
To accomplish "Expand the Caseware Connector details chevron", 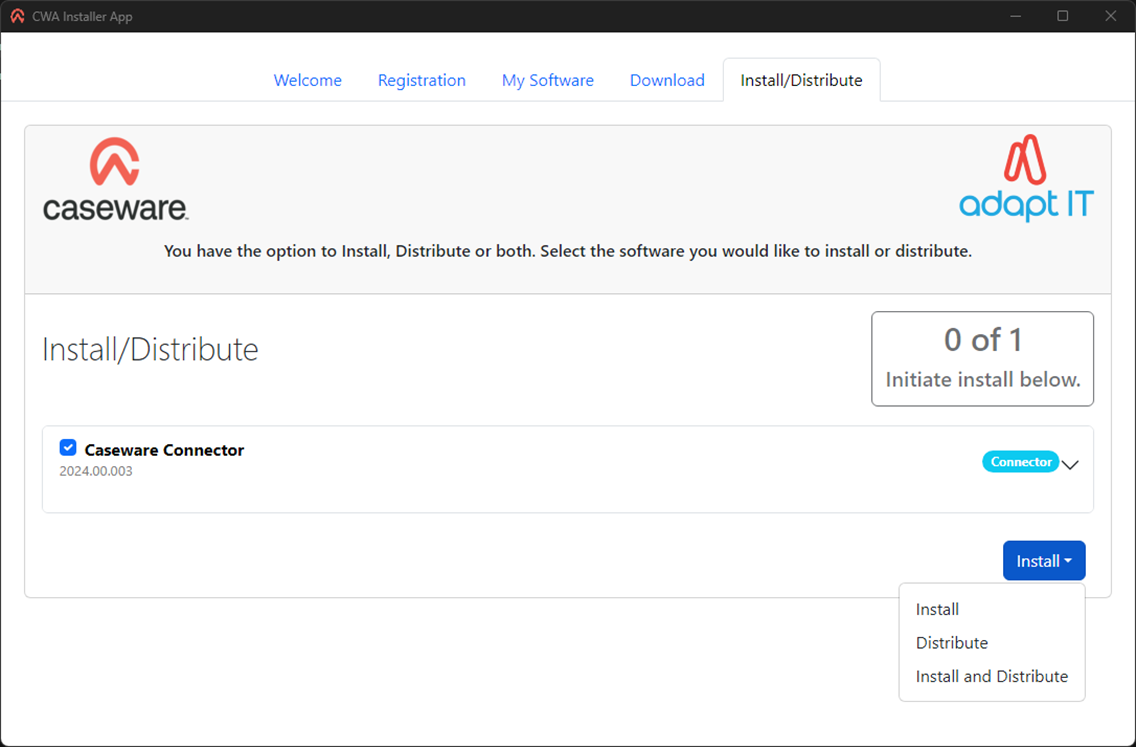I will coord(1070,465).
